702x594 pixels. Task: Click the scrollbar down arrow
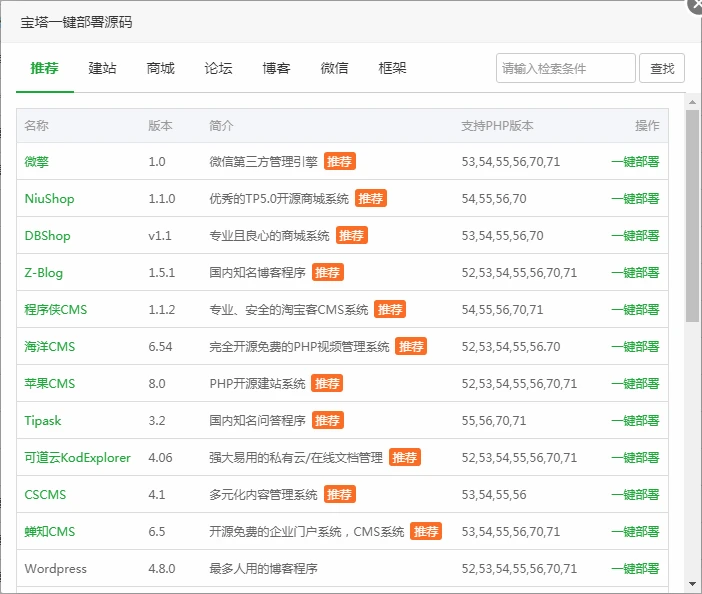[692, 583]
